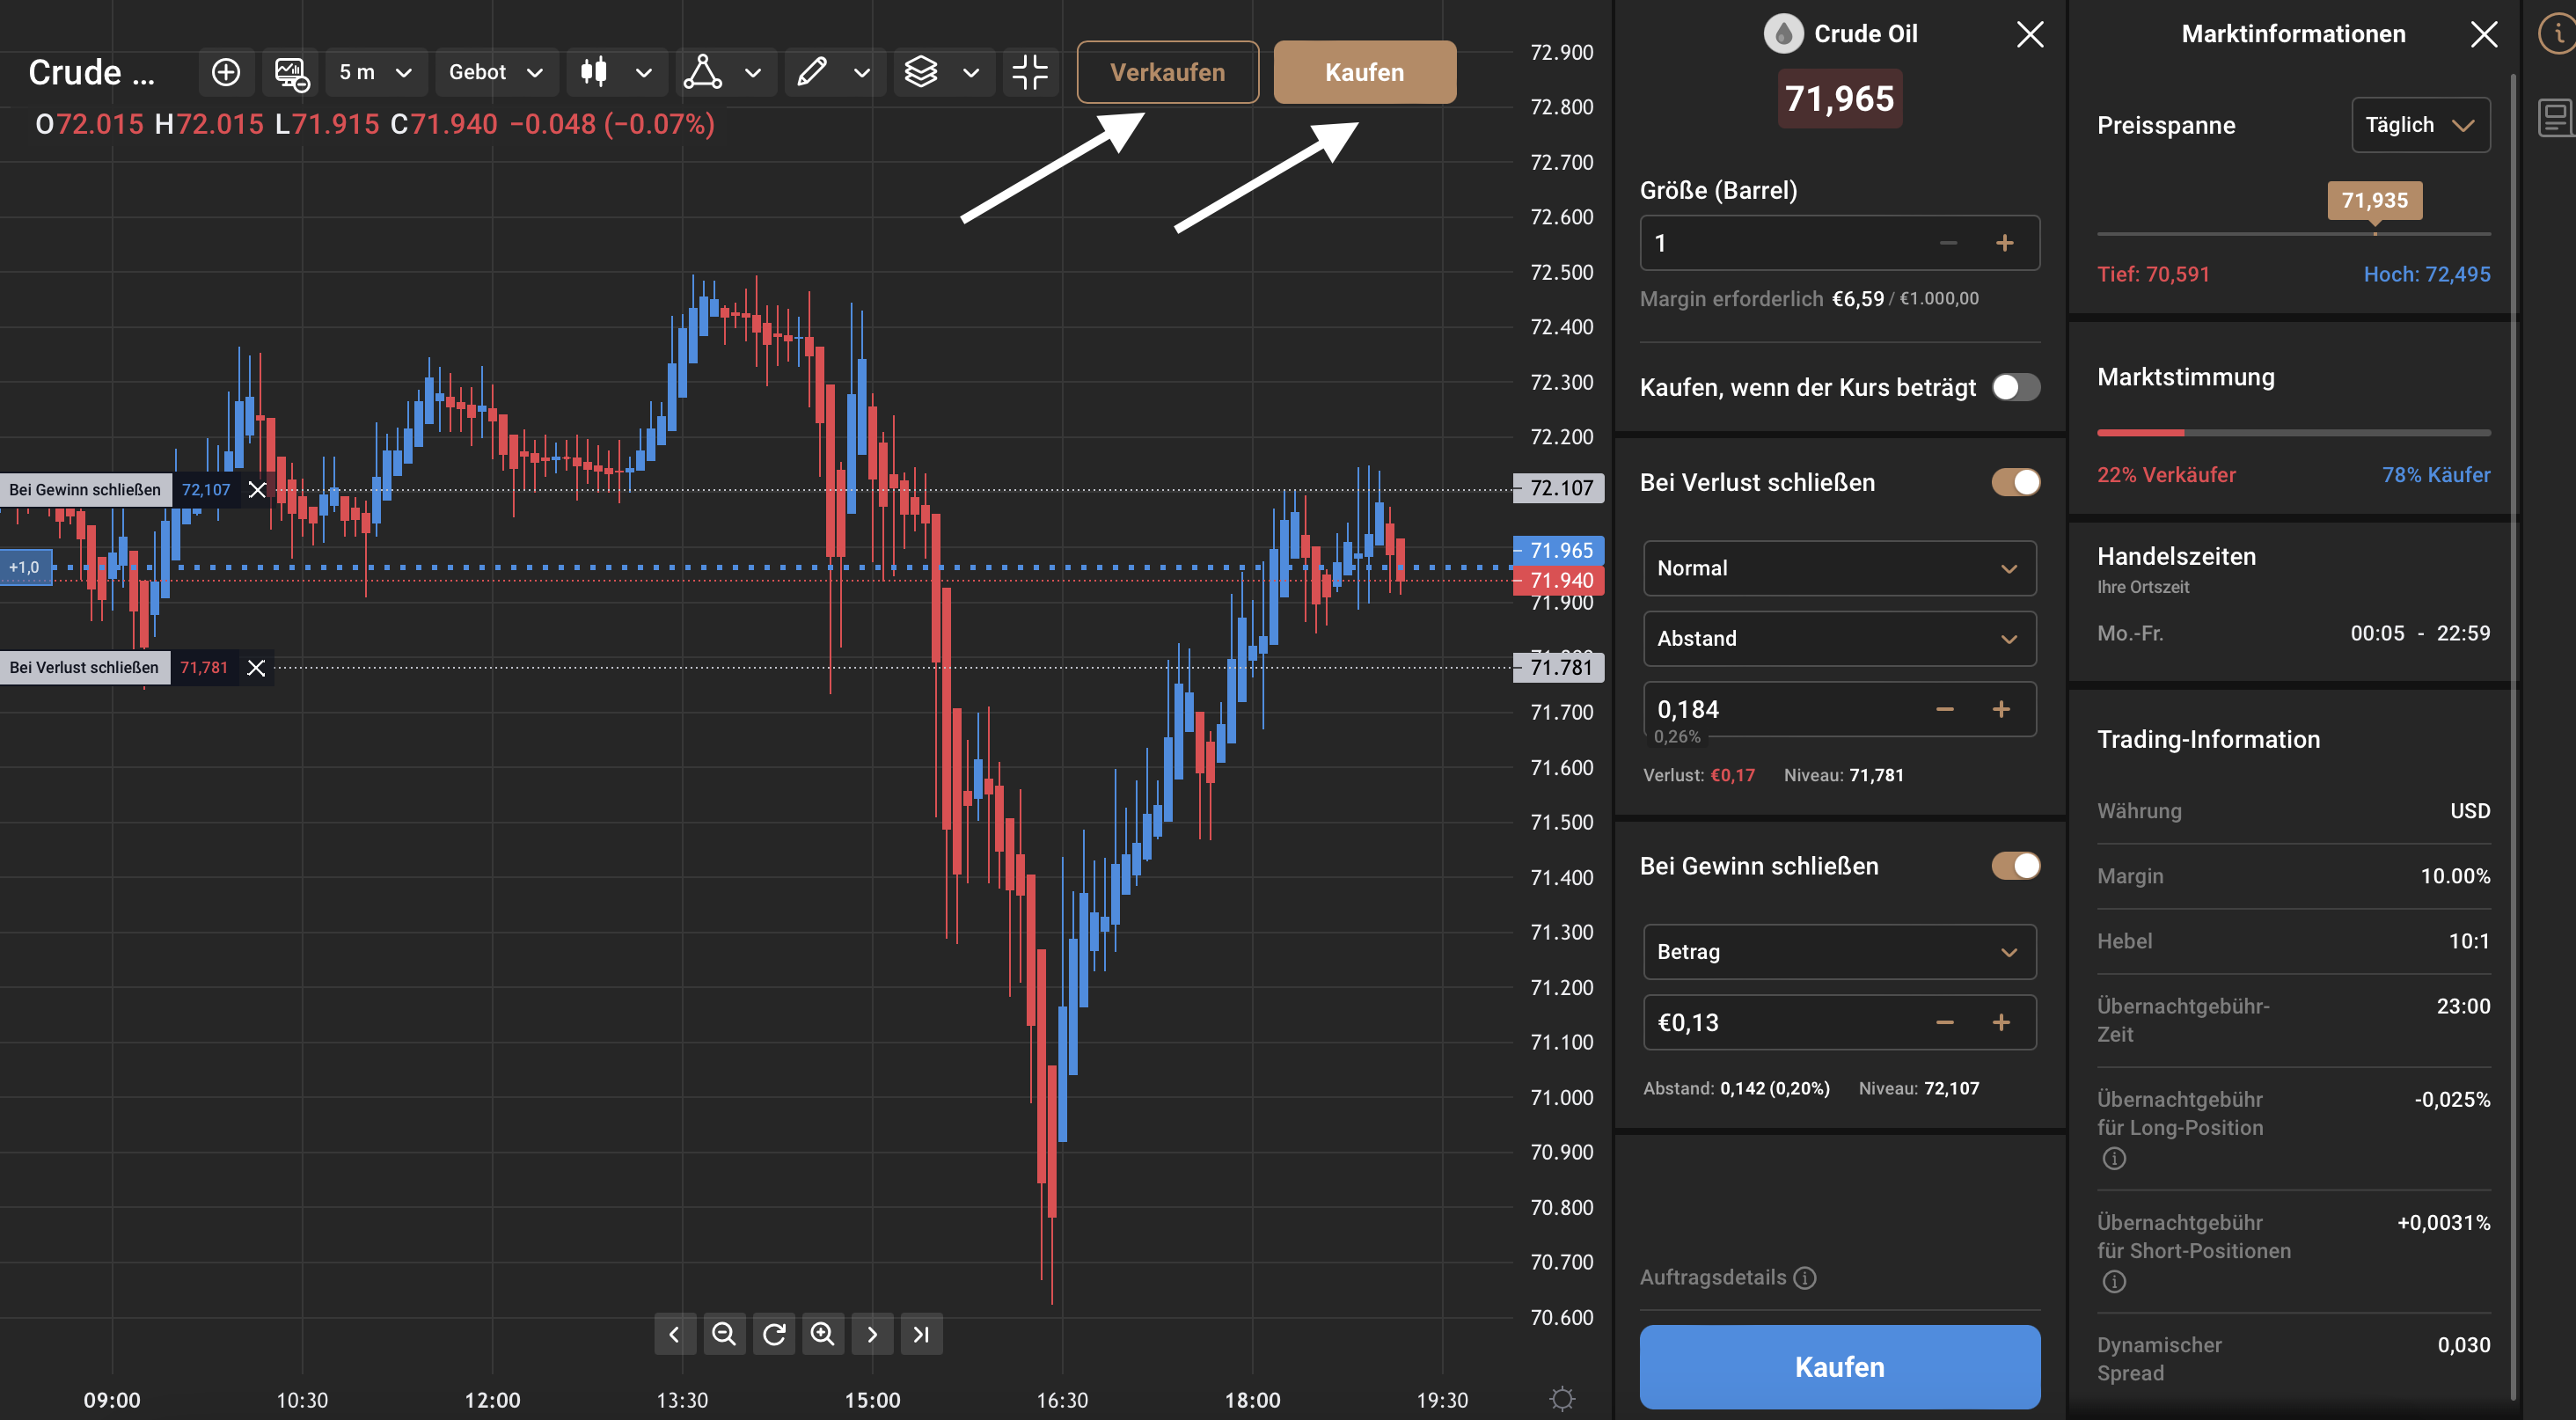Show Auftragsdetails info icon
This screenshot has height=1420, width=2576.
point(1805,1278)
